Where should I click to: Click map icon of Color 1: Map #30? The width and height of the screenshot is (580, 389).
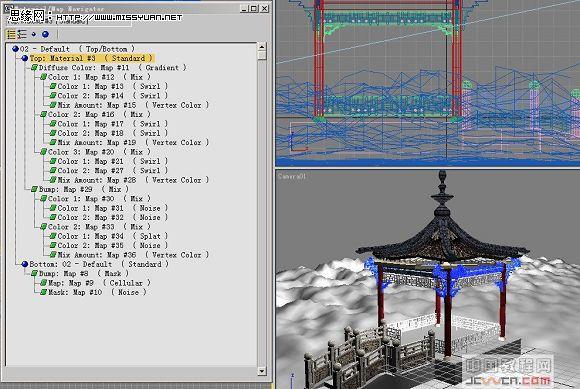click(44, 199)
